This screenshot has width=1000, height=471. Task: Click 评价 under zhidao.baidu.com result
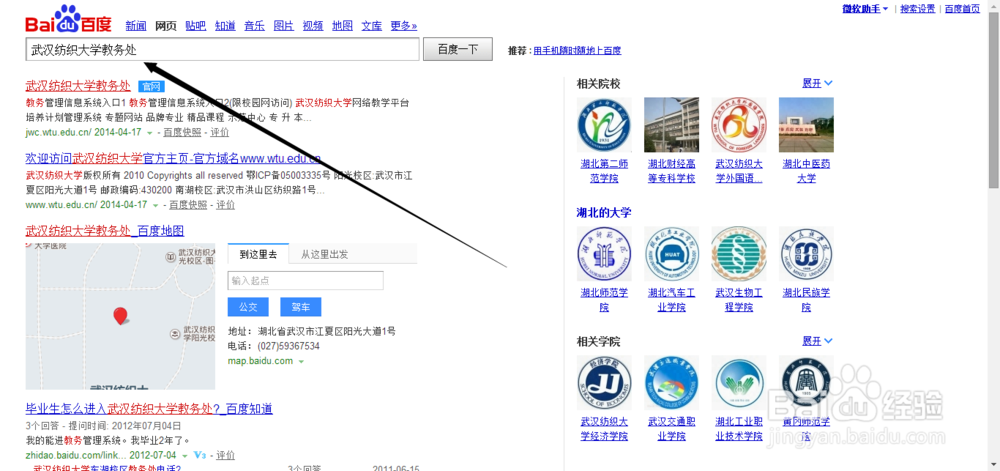click(226, 456)
